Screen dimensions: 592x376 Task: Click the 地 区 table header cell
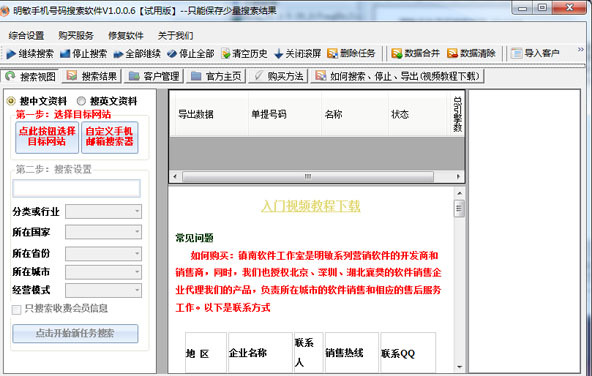coord(206,354)
